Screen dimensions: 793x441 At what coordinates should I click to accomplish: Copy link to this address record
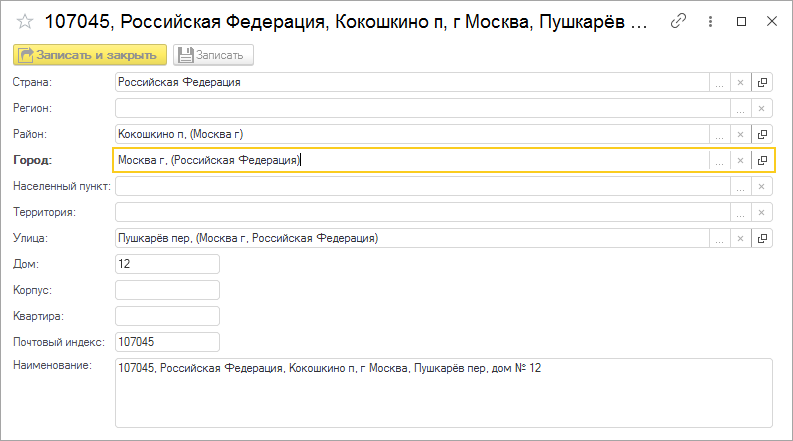[x=679, y=21]
